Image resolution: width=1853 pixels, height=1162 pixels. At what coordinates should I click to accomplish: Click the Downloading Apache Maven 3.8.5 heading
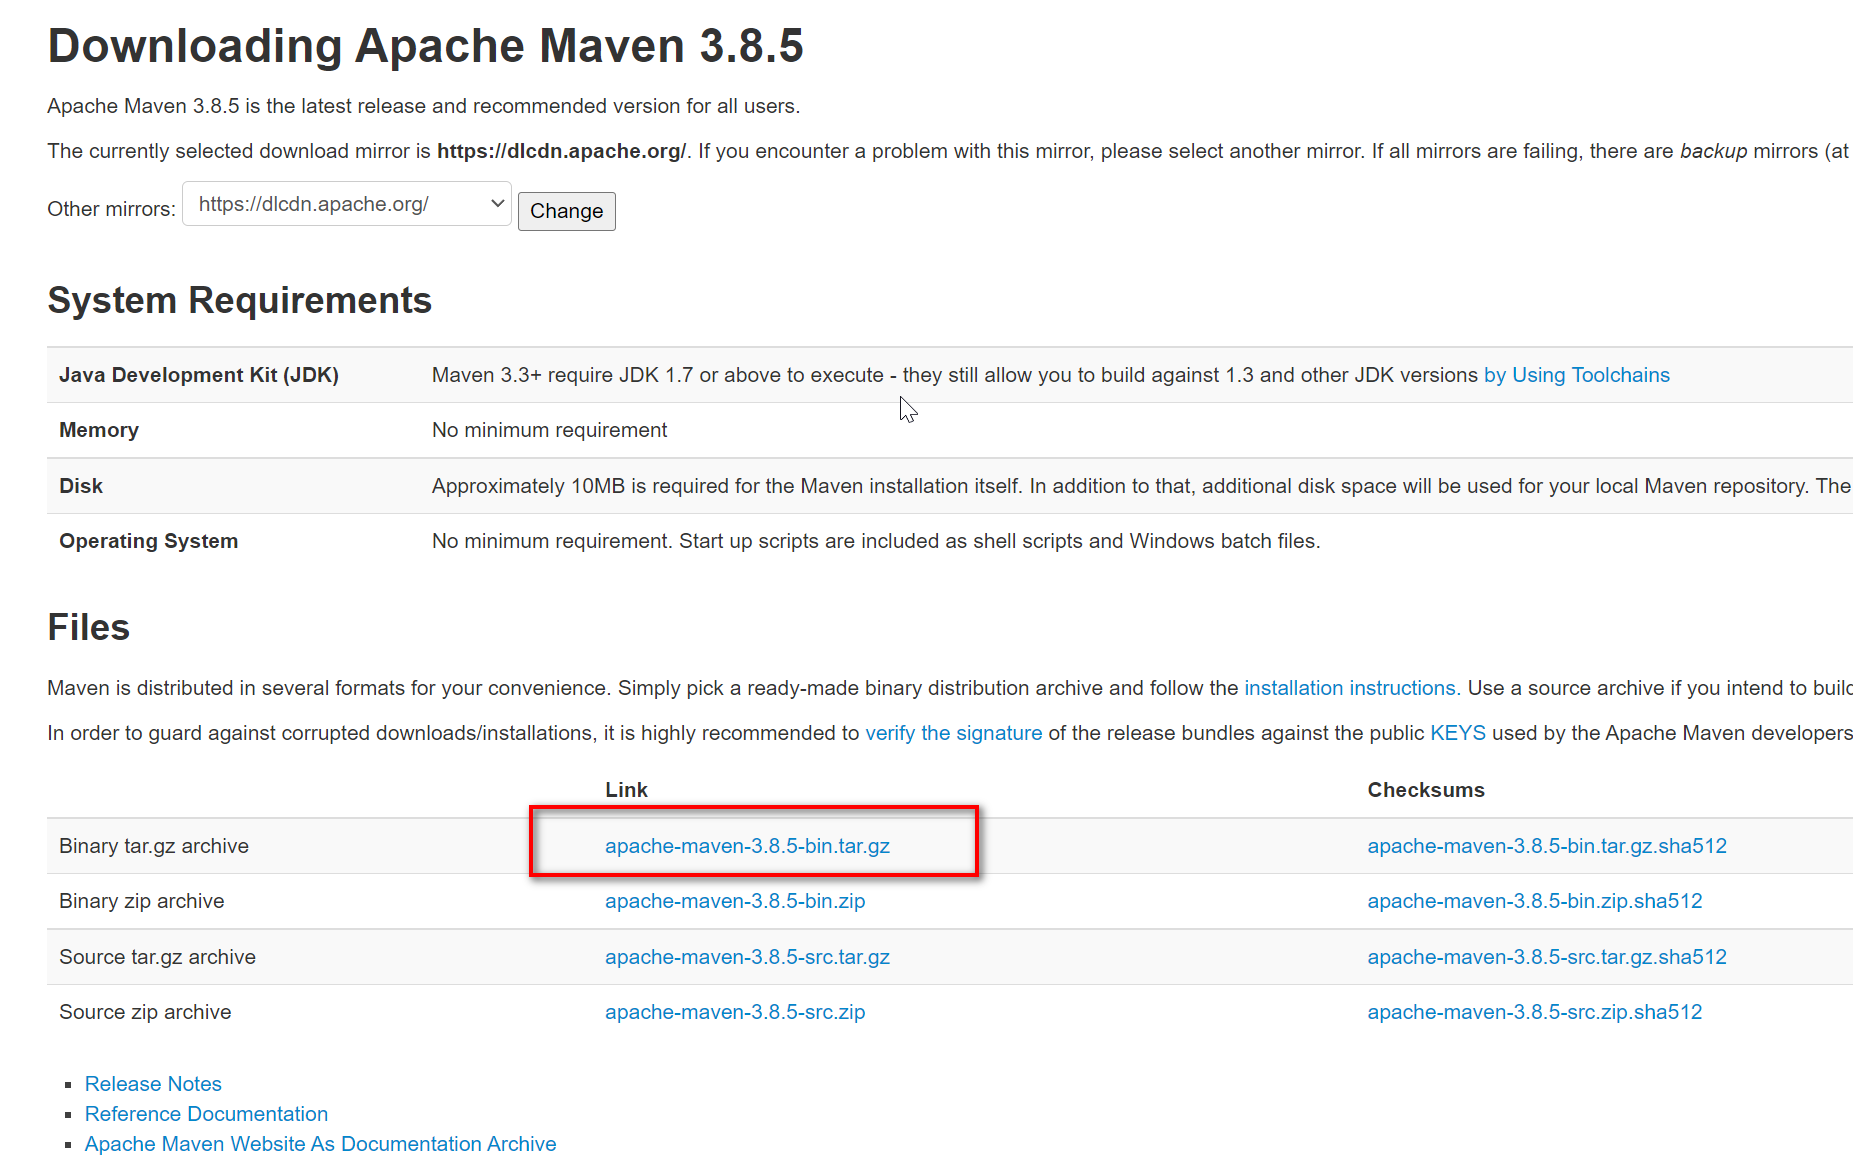[x=425, y=46]
